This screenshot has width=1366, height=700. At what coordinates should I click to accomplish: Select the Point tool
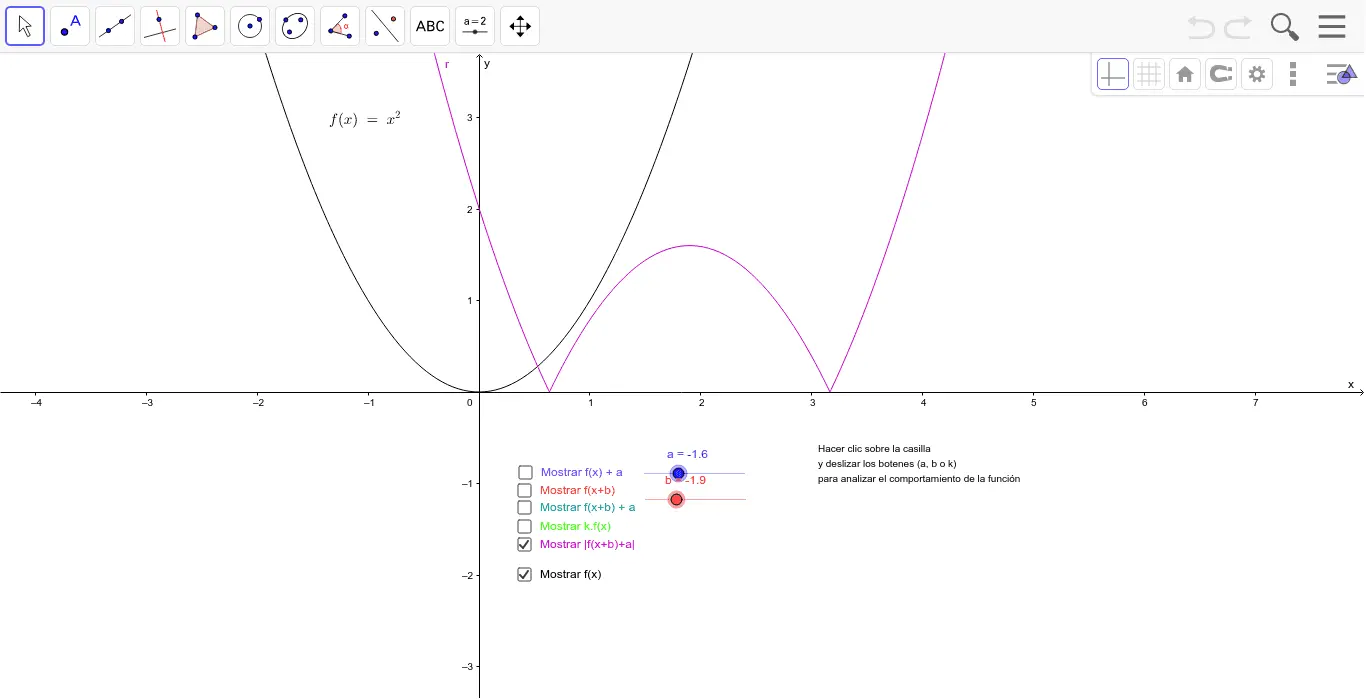point(70,26)
